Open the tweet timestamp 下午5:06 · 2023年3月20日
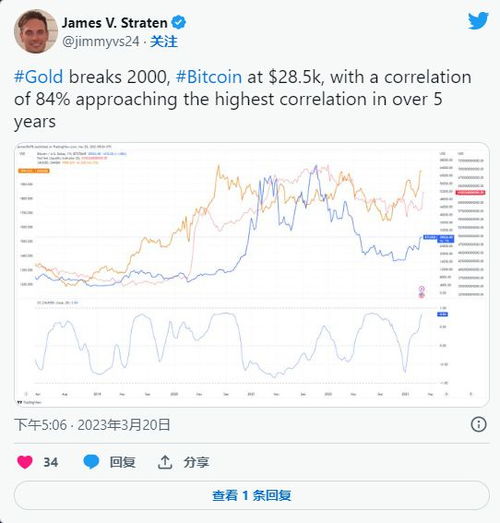Image resolution: width=500 pixels, height=523 pixels. click(x=92, y=425)
